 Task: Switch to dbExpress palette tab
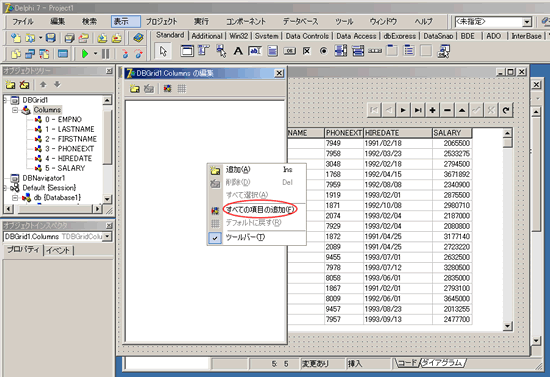point(400,36)
